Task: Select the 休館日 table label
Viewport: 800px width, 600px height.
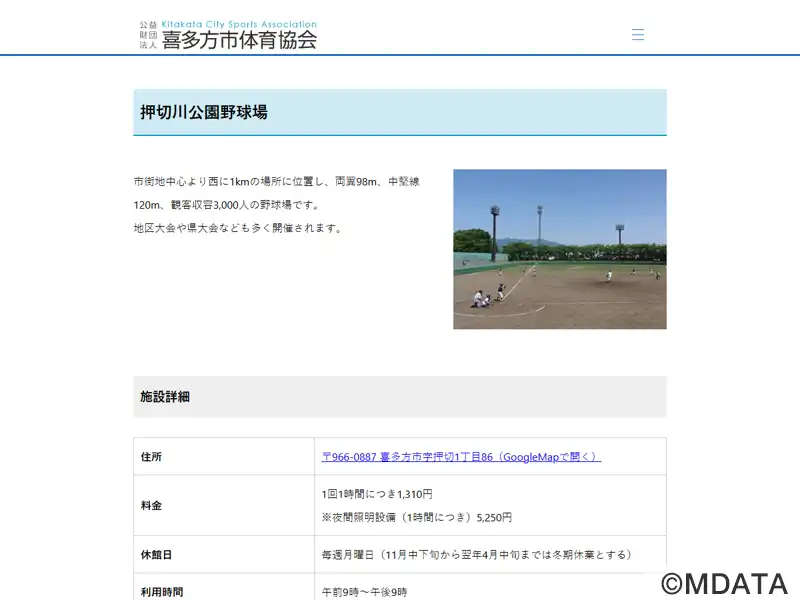Action: (x=156, y=555)
